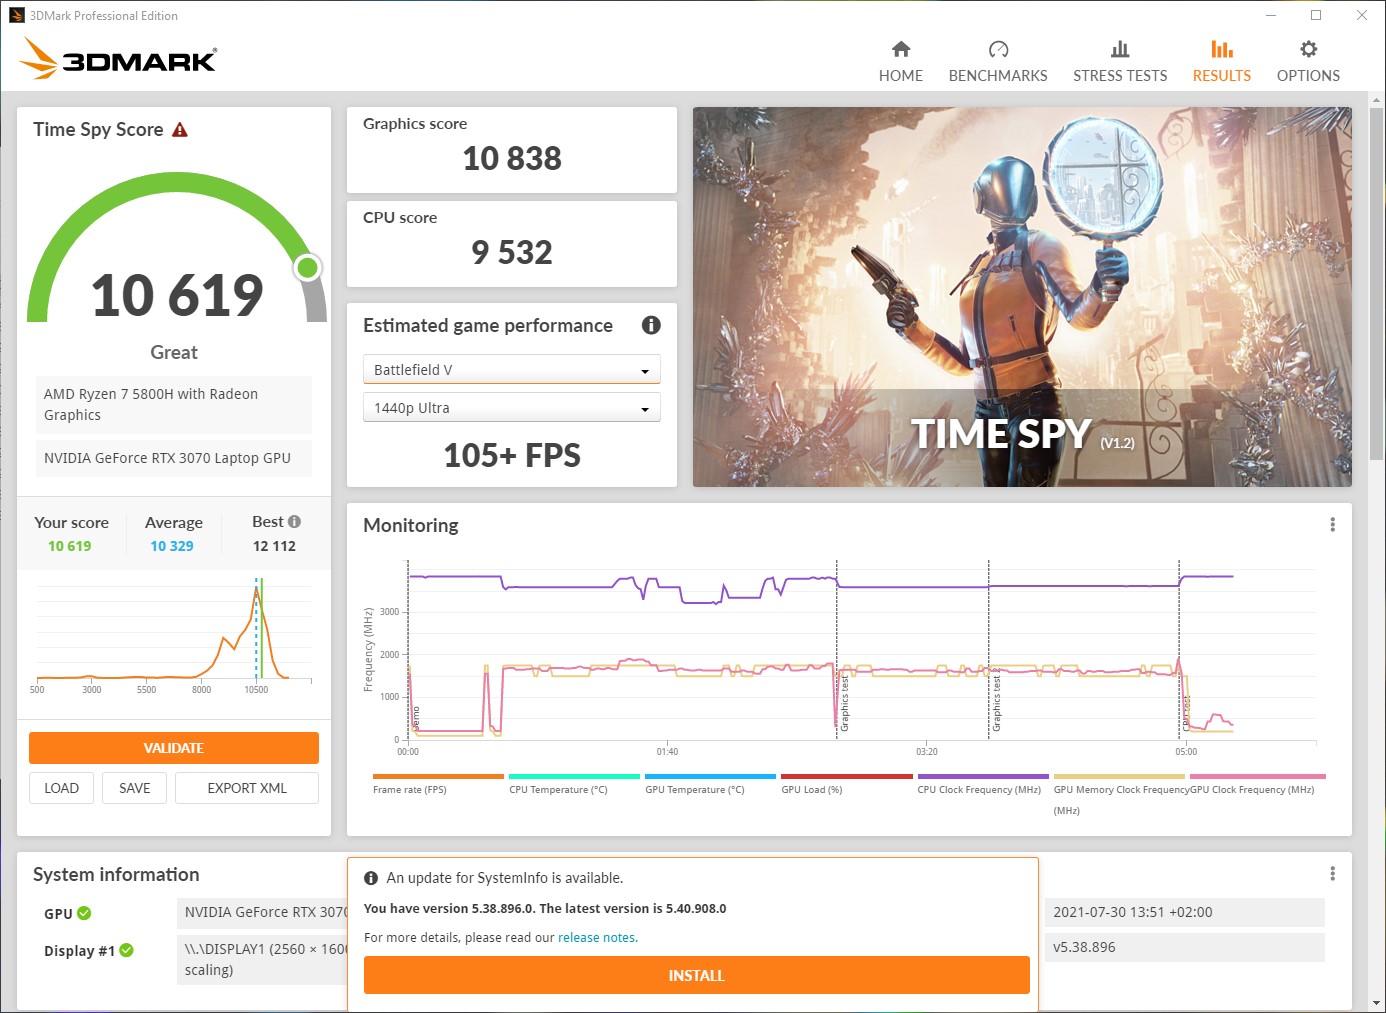Toggle the CPU Temperature legend entry
Image resolution: width=1386 pixels, height=1013 pixels.
tap(574, 784)
